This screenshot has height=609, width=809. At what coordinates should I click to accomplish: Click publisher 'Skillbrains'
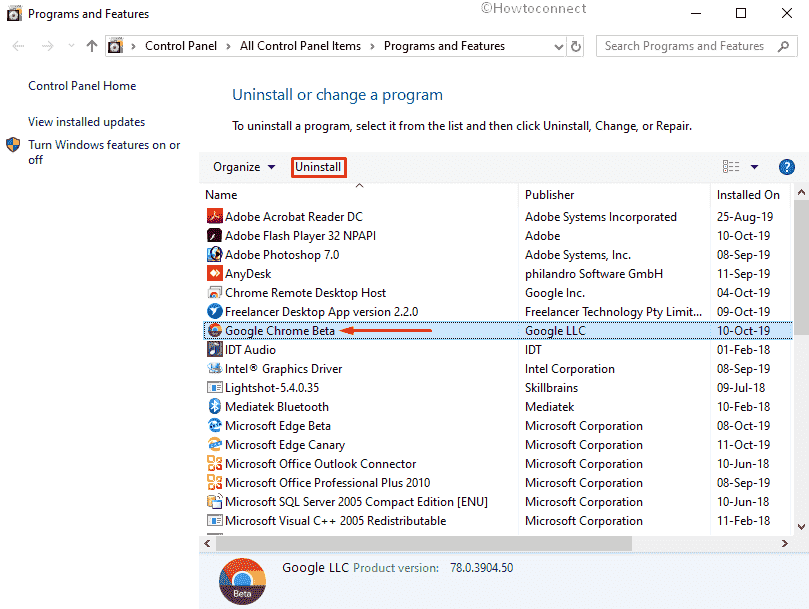(x=551, y=388)
